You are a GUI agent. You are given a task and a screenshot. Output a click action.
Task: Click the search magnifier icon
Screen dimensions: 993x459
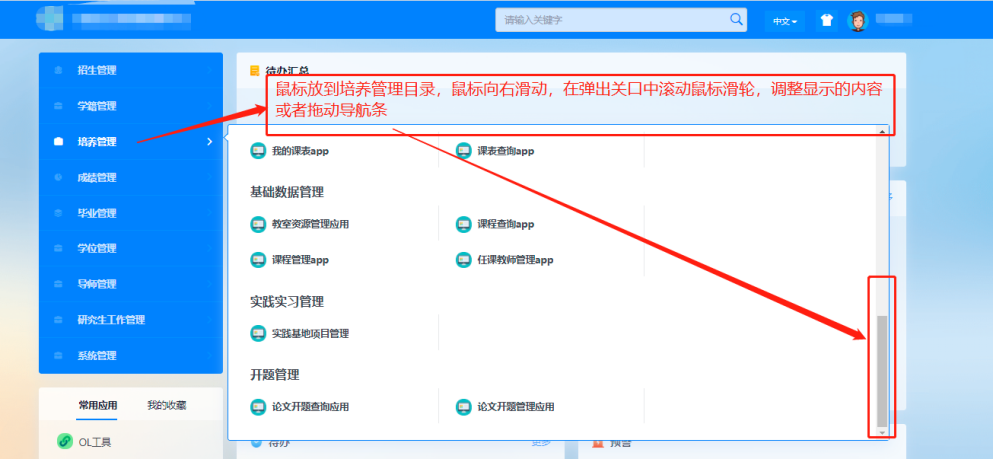[x=736, y=19]
